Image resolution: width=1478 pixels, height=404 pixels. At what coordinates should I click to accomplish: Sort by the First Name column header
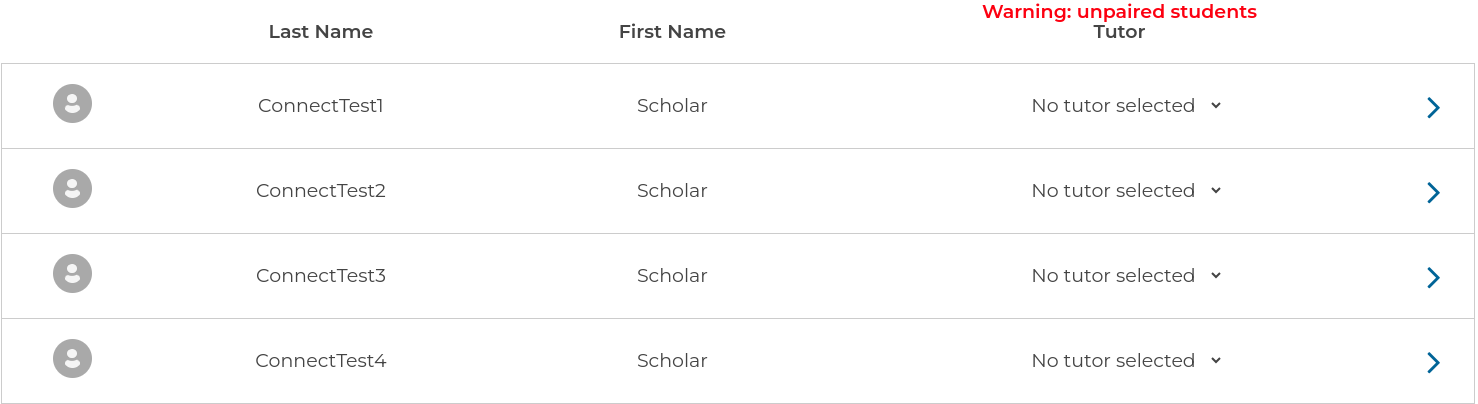click(x=672, y=32)
